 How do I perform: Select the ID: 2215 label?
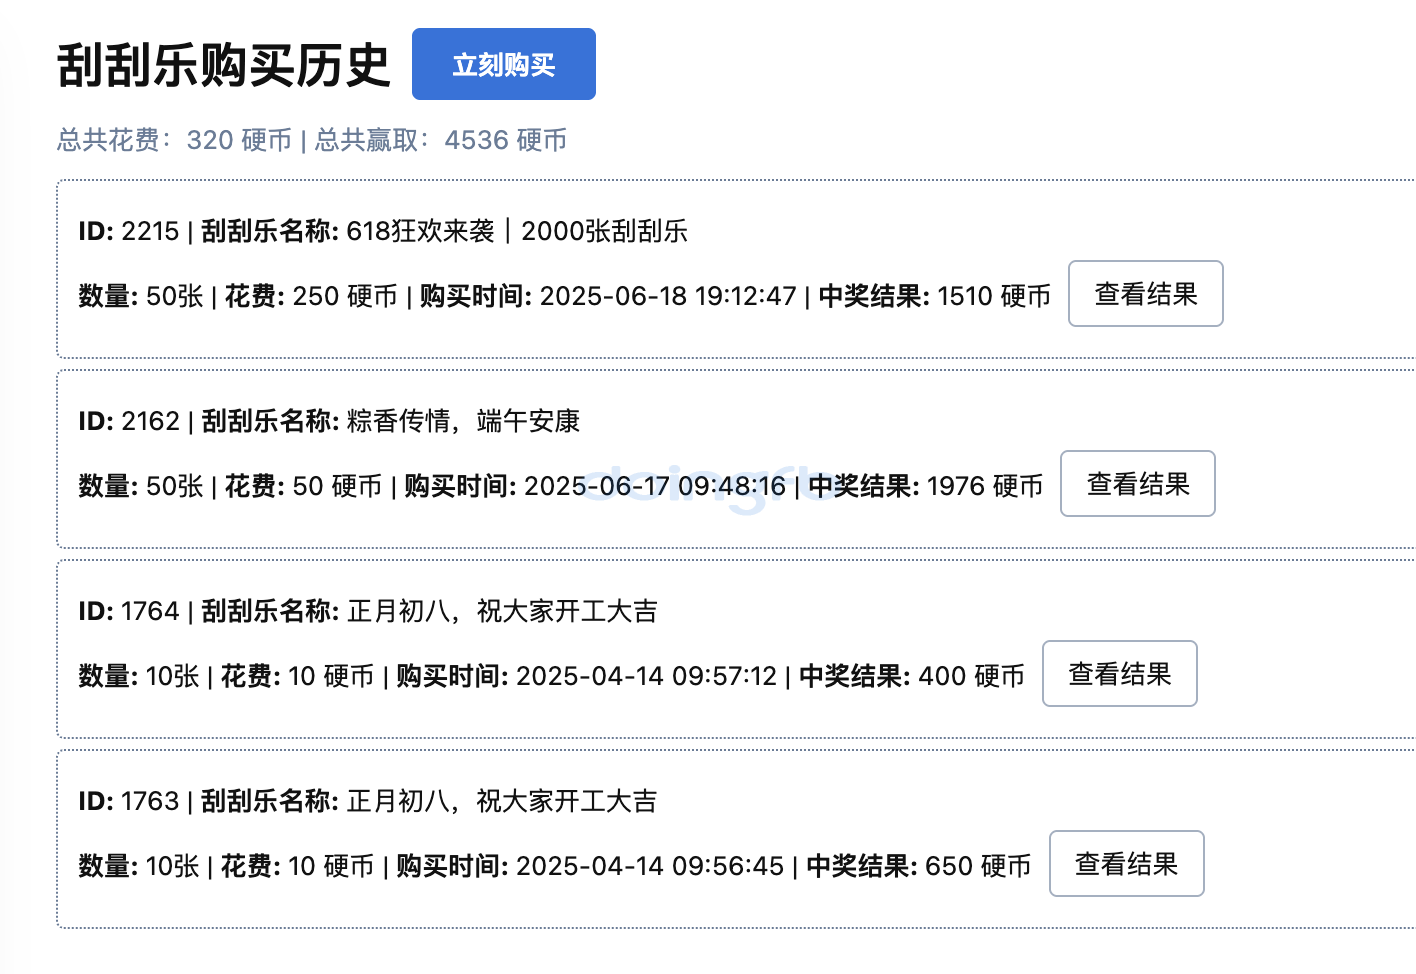pos(129,231)
